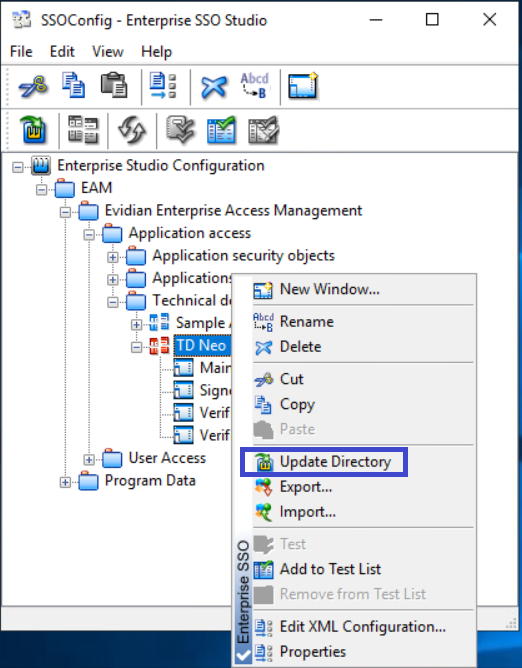Click the Paste clipboard toolbar icon
Screen dimensions: 522x668
coord(114,86)
